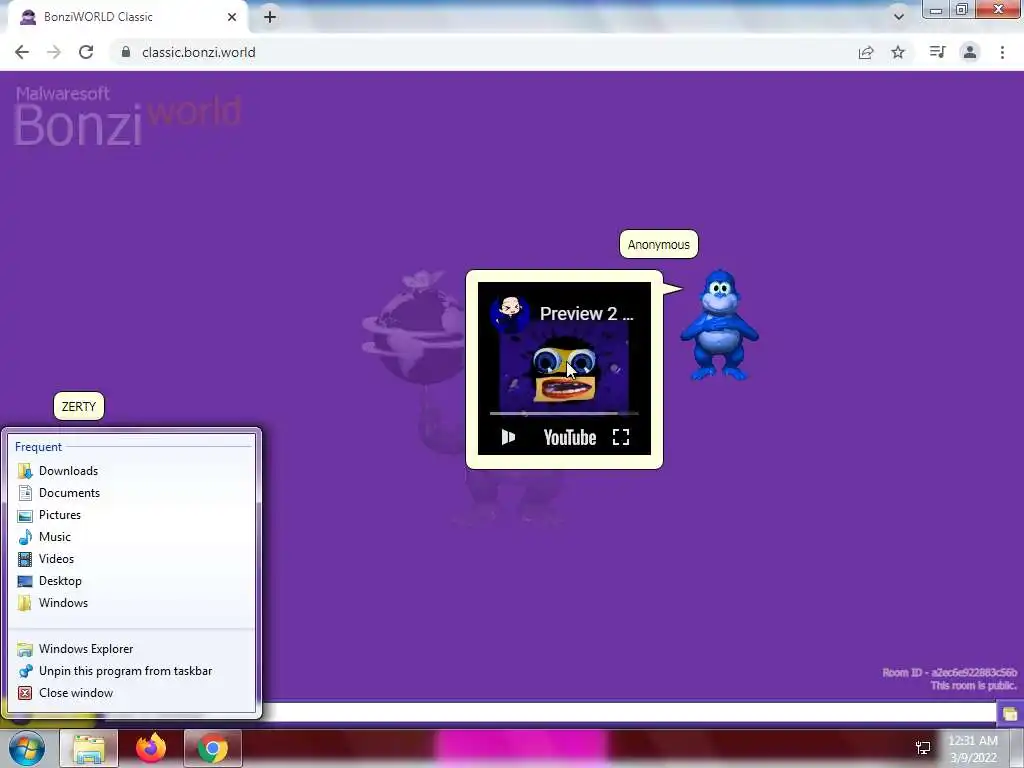The height and width of the screenshot is (768, 1024).
Task: Open the Windows Start button
Action: (x=26, y=748)
